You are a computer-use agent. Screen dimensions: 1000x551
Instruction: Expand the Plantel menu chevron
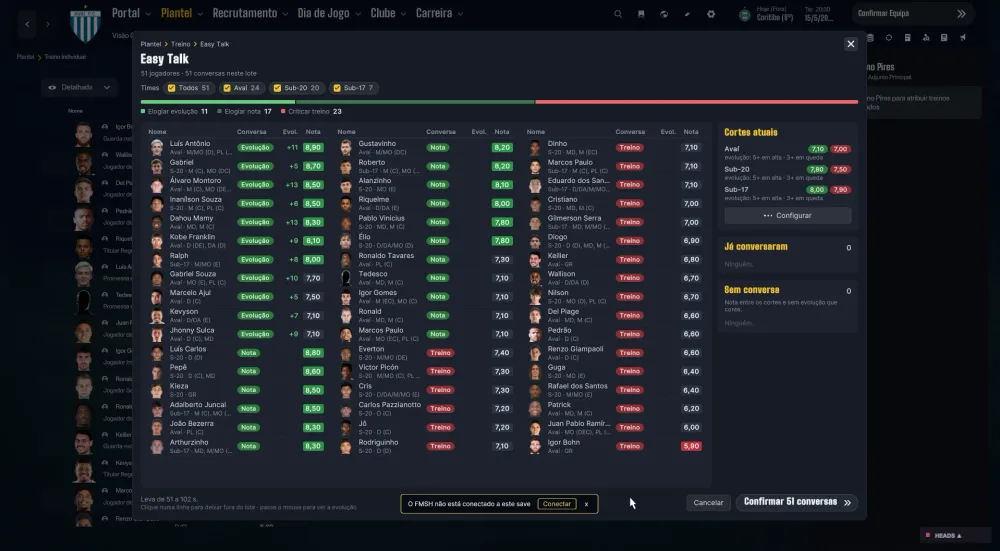[200, 14]
